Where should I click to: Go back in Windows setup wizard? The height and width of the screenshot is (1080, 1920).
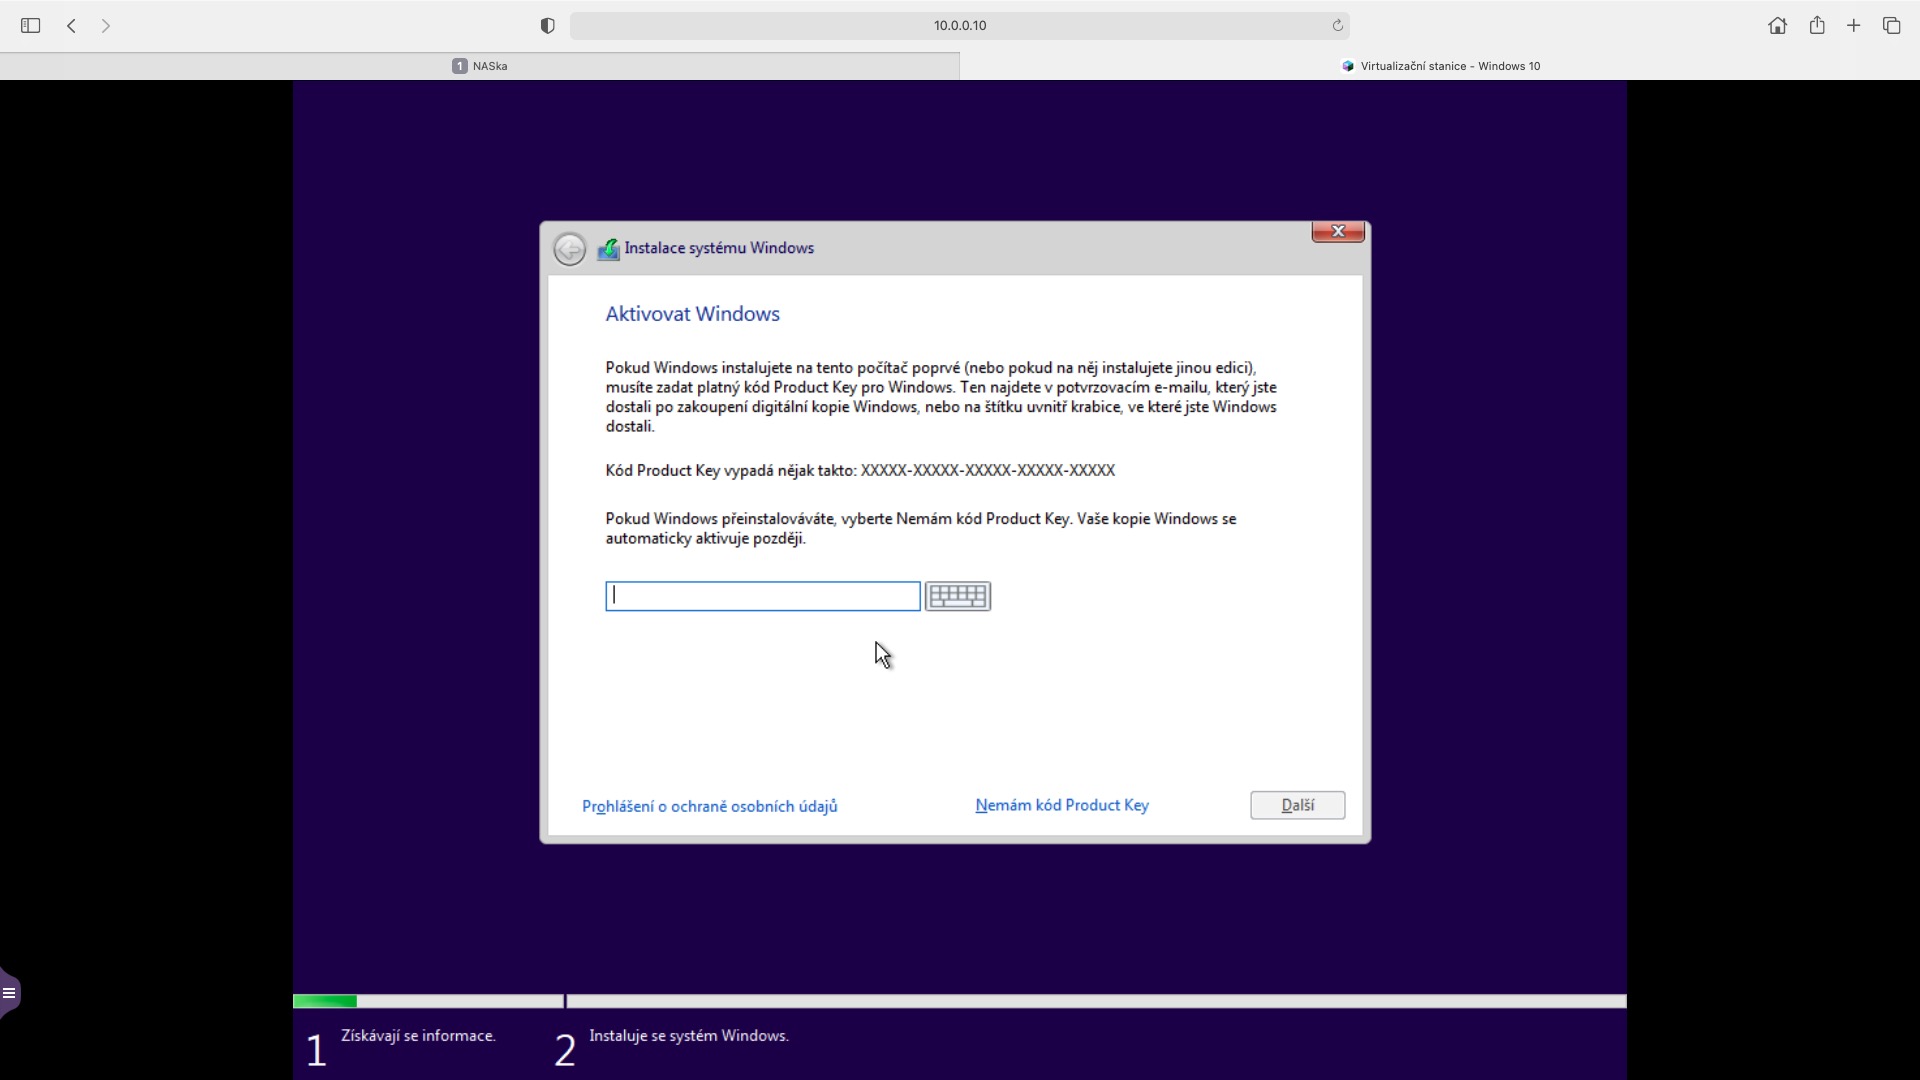coord(569,249)
